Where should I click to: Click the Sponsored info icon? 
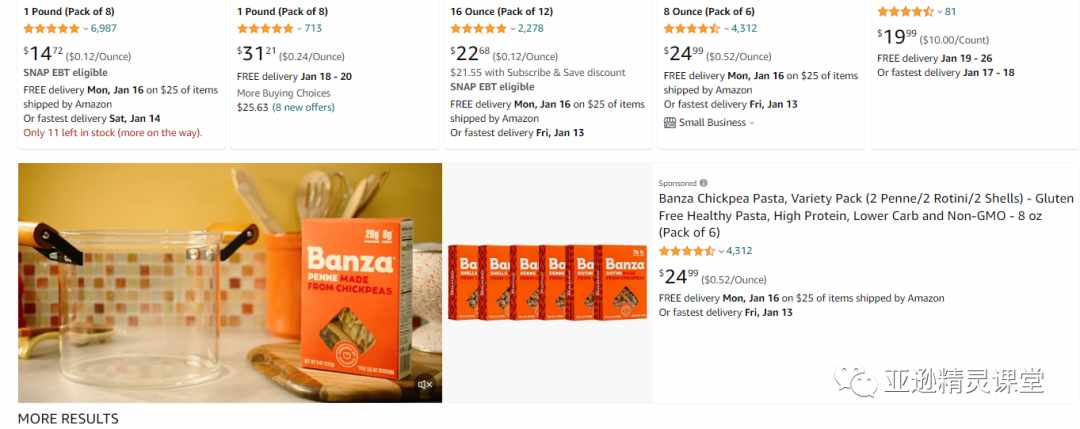tap(703, 183)
